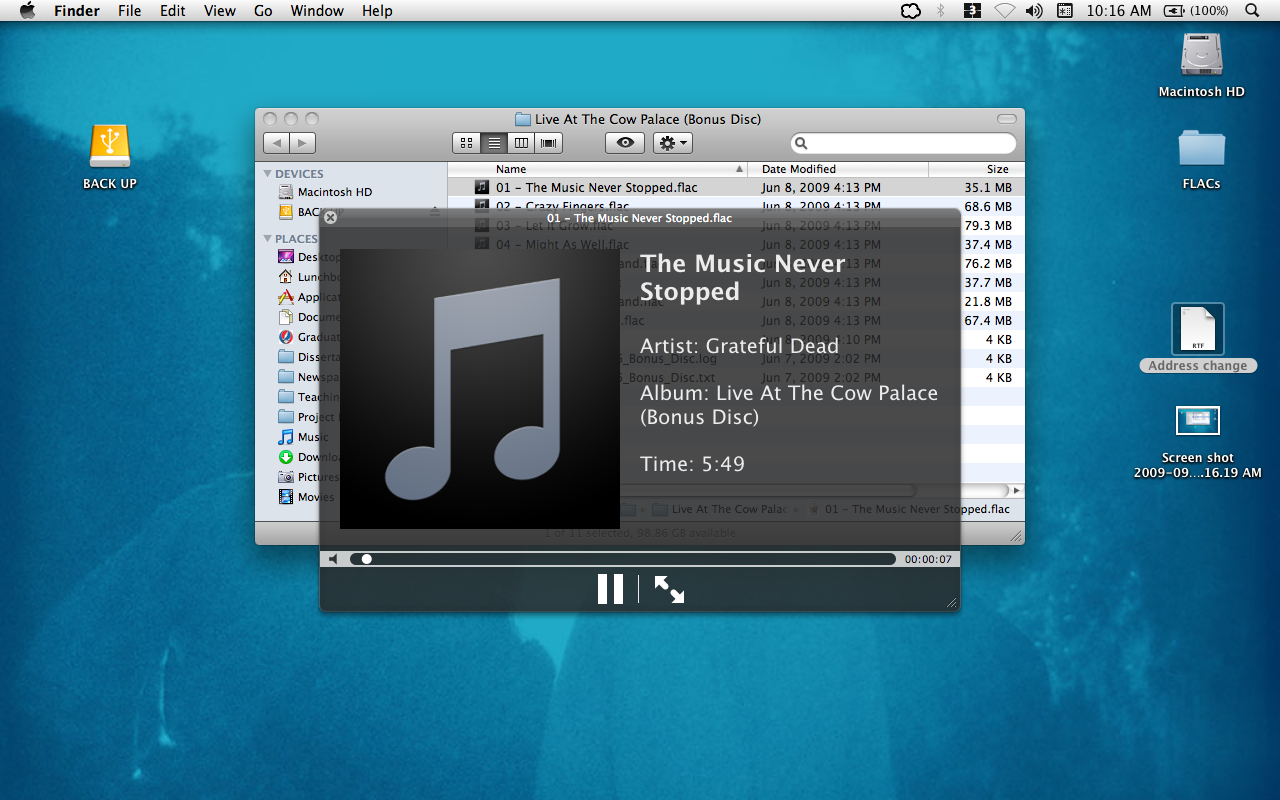This screenshot has width=1280, height=800.
Task: Click the Bluetooth menu bar icon
Action: (x=940, y=11)
